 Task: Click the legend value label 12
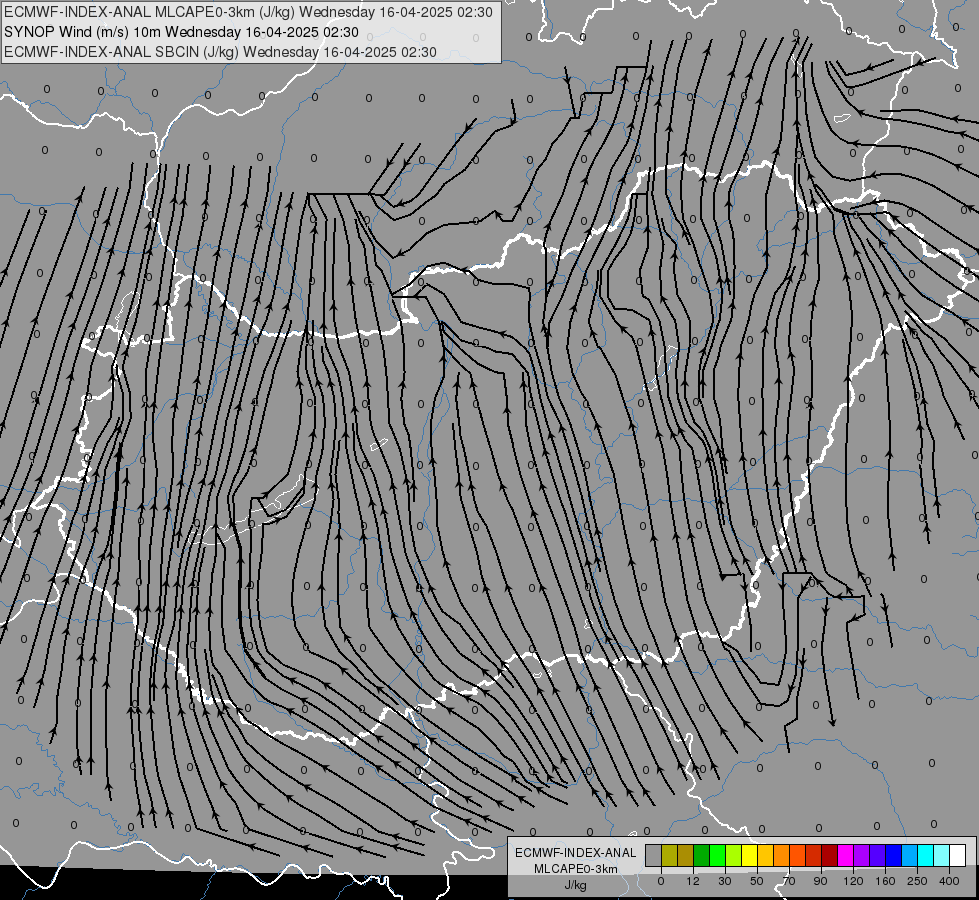tap(693, 881)
